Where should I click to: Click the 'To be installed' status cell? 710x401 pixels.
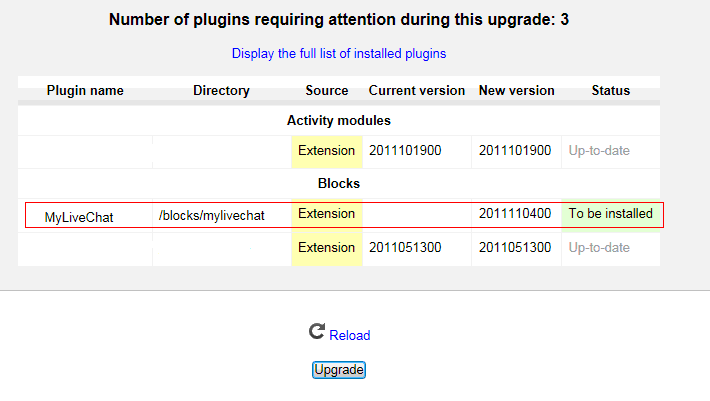610,214
